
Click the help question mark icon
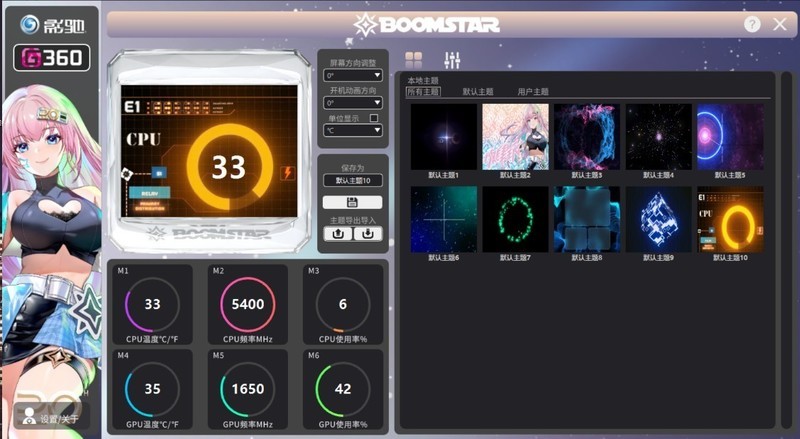pos(752,25)
